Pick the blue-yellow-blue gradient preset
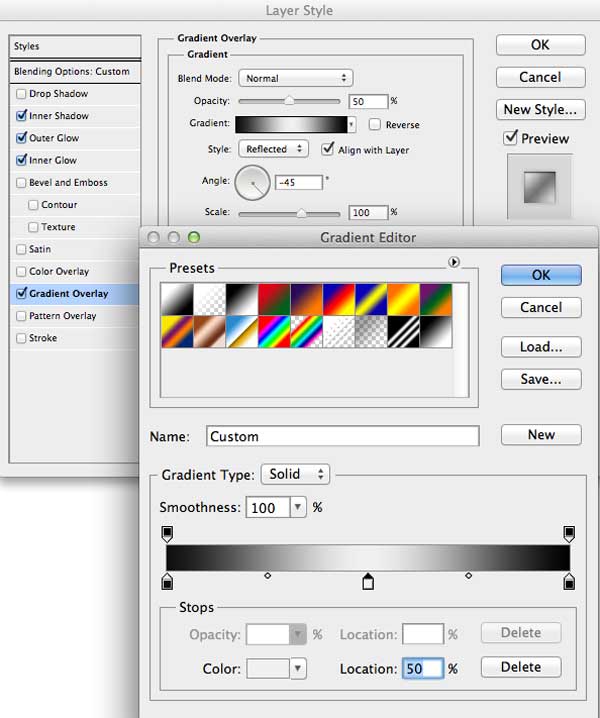The height and width of the screenshot is (718, 600). pyautogui.click(x=371, y=299)
